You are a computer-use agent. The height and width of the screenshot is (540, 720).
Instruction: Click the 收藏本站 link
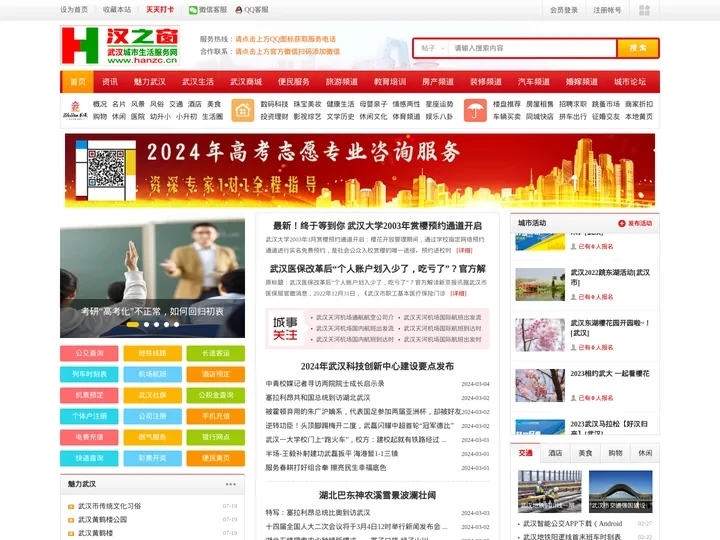click(117, 10)
